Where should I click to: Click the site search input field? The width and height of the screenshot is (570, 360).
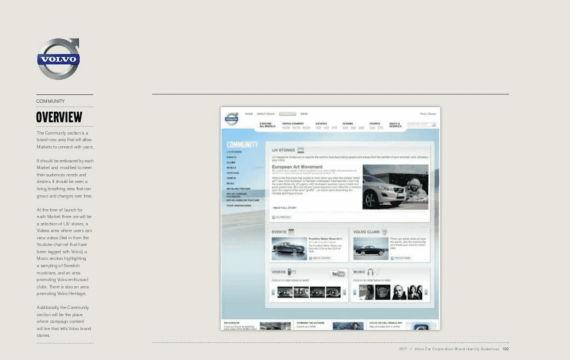point(421,124)
